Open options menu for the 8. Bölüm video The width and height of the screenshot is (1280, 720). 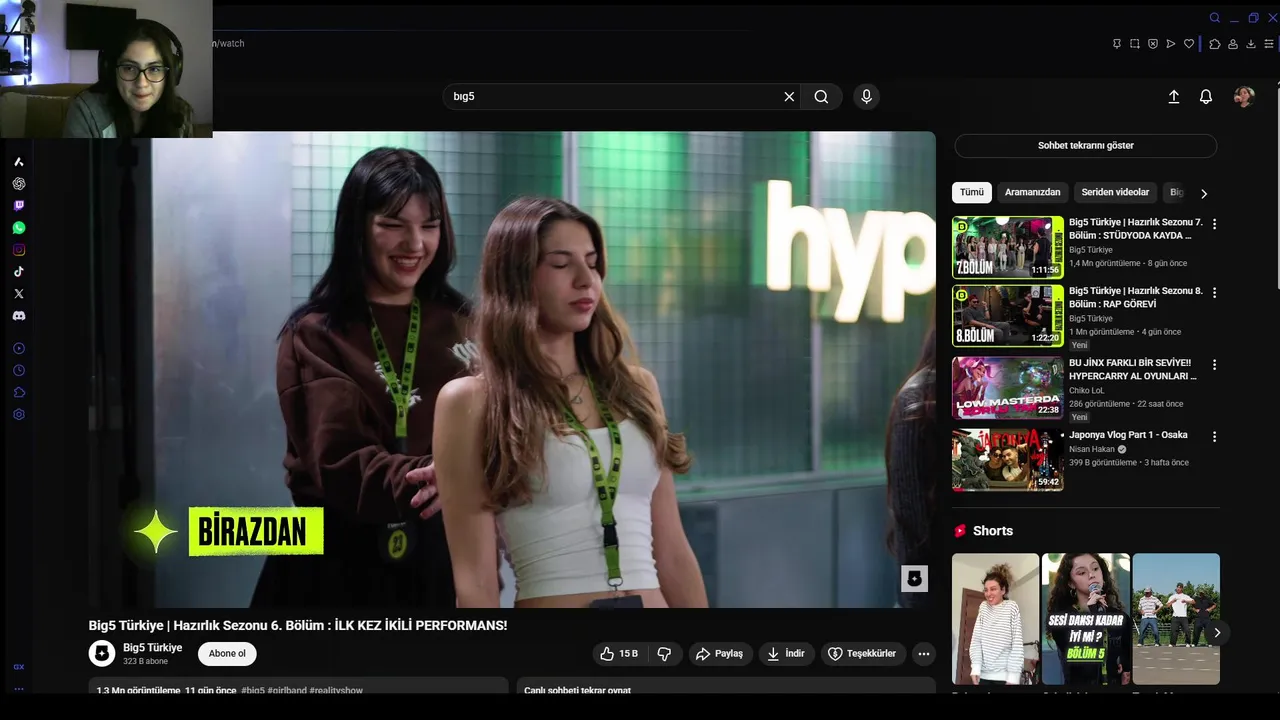(x=1214, y=293)
